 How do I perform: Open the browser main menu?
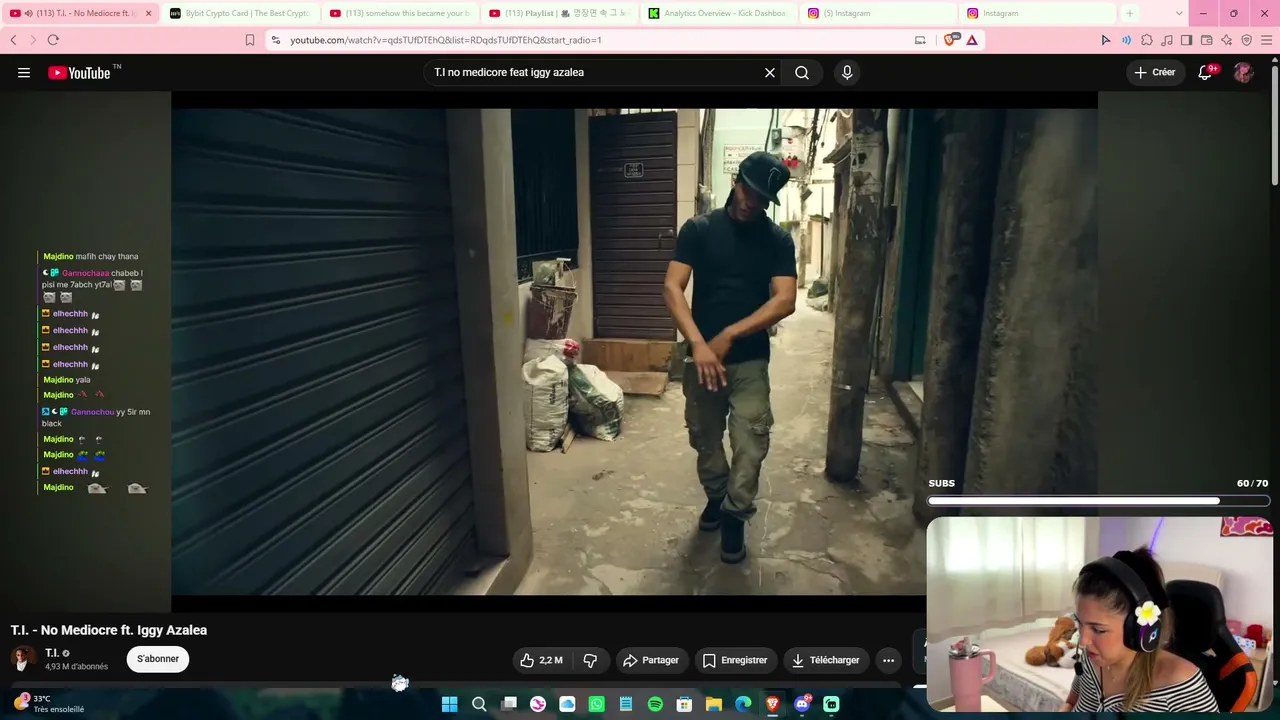point(1266,40)
